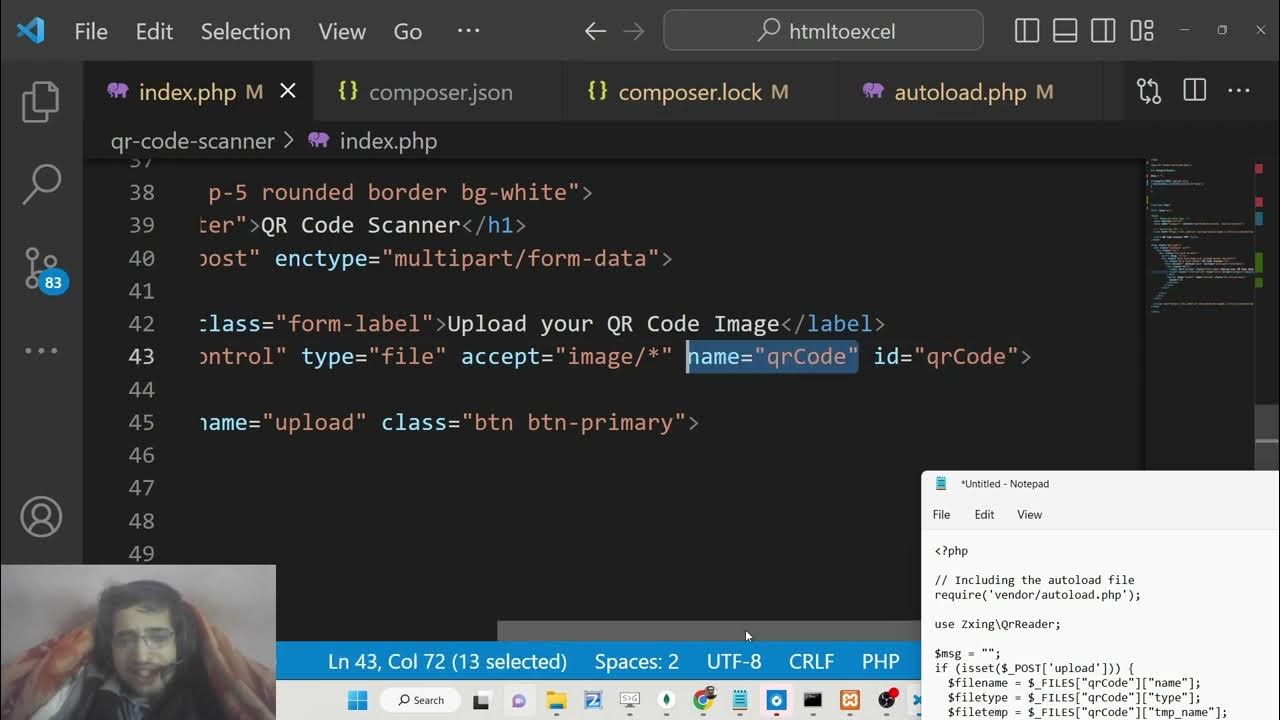
Task: Click the htmltoexcel search box in title bar
Action: click(x=823, y=32)
